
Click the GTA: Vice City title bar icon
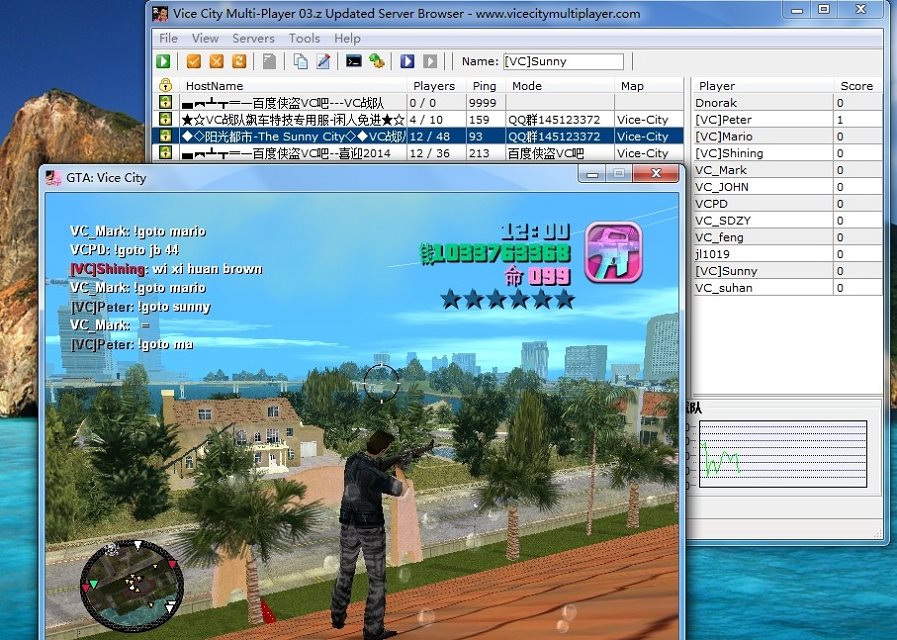coord(54,178)
